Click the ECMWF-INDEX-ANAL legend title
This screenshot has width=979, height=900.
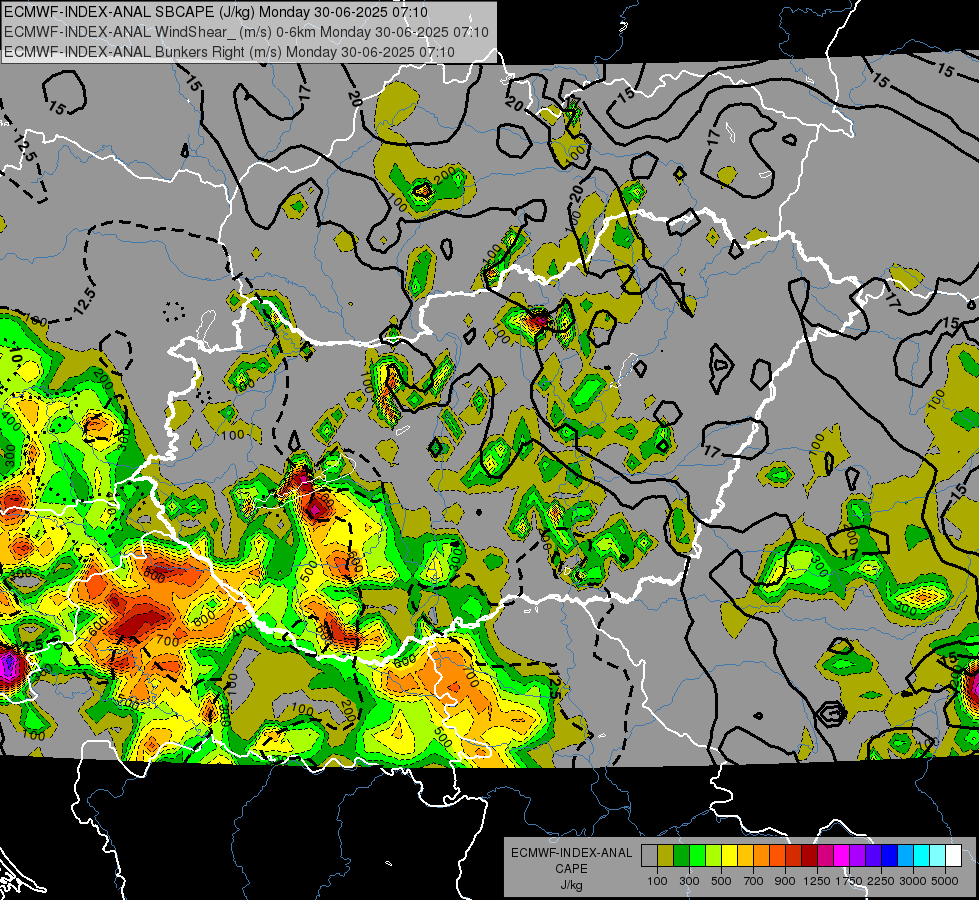[x=571, y=853]
